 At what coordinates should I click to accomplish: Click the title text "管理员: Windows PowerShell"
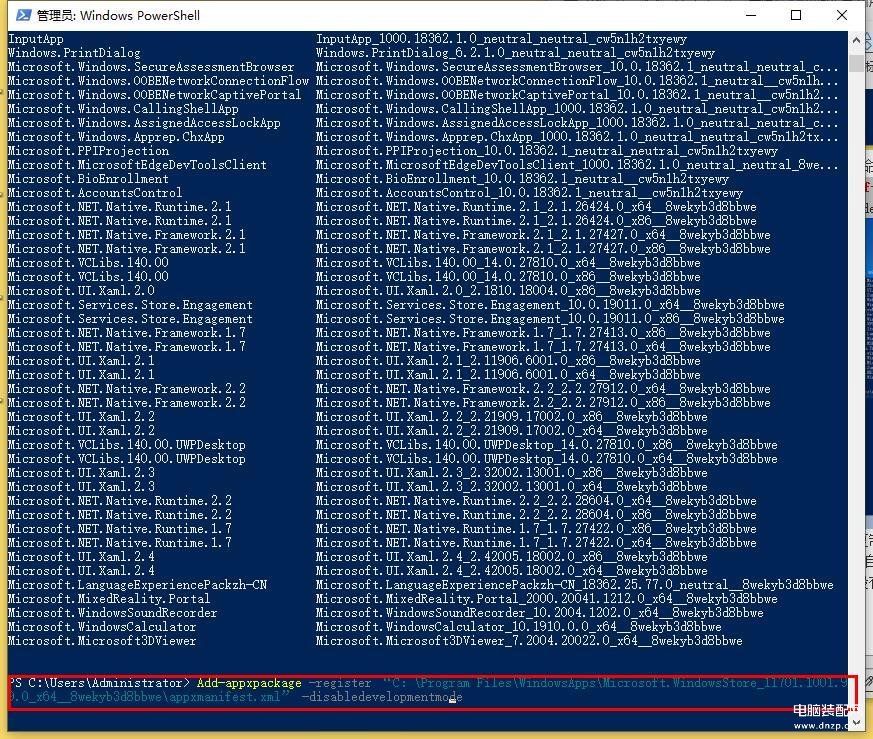click(118, 16)
